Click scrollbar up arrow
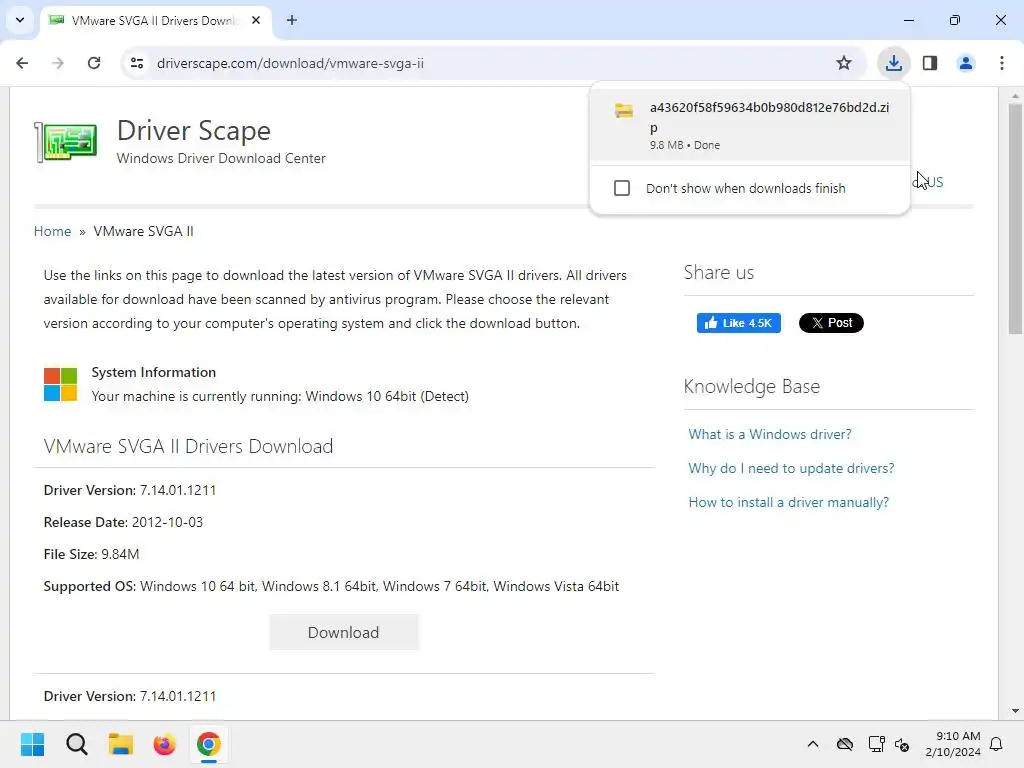The height and width of the screenshot is (768, 1024). (x=1016, y=96)
